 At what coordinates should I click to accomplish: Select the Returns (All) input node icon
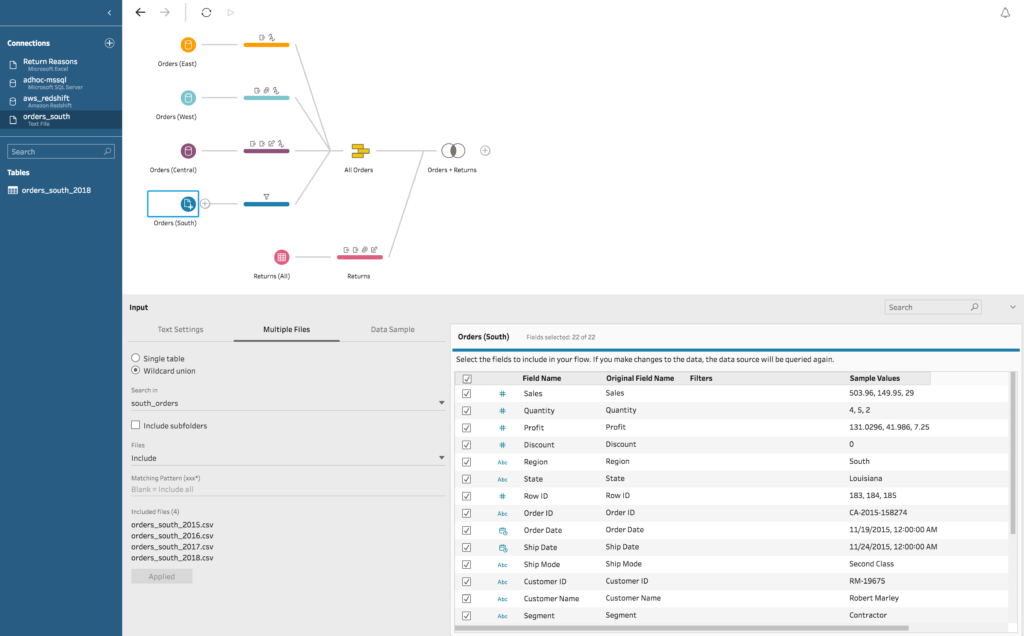(x=281, y=257)
